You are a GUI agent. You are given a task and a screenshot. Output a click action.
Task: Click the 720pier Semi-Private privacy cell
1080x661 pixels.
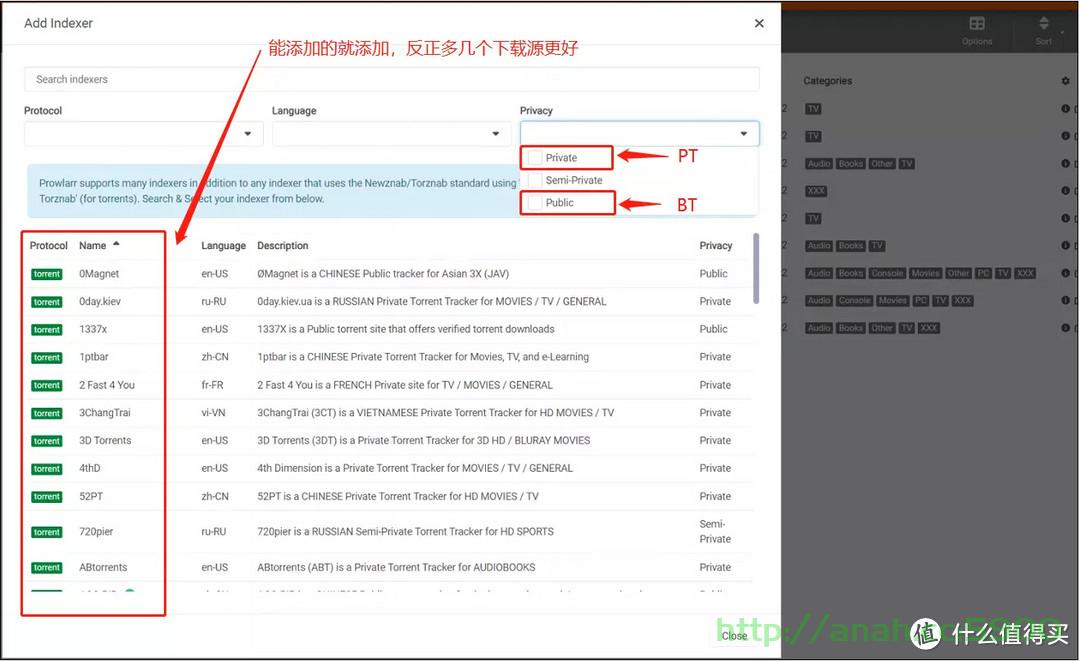pos(715,532)
